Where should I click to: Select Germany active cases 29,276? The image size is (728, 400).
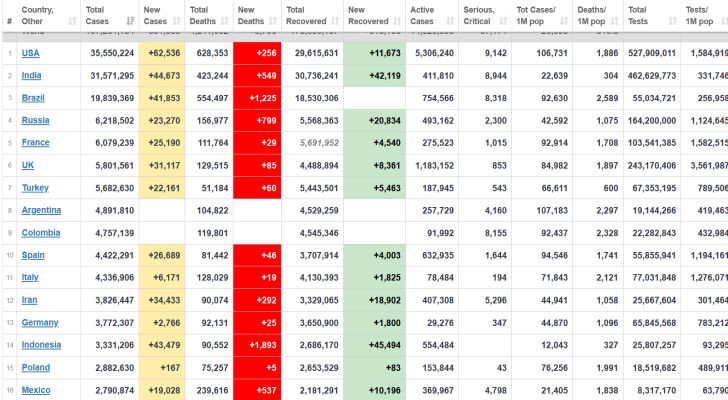click(x=440, y=323)
